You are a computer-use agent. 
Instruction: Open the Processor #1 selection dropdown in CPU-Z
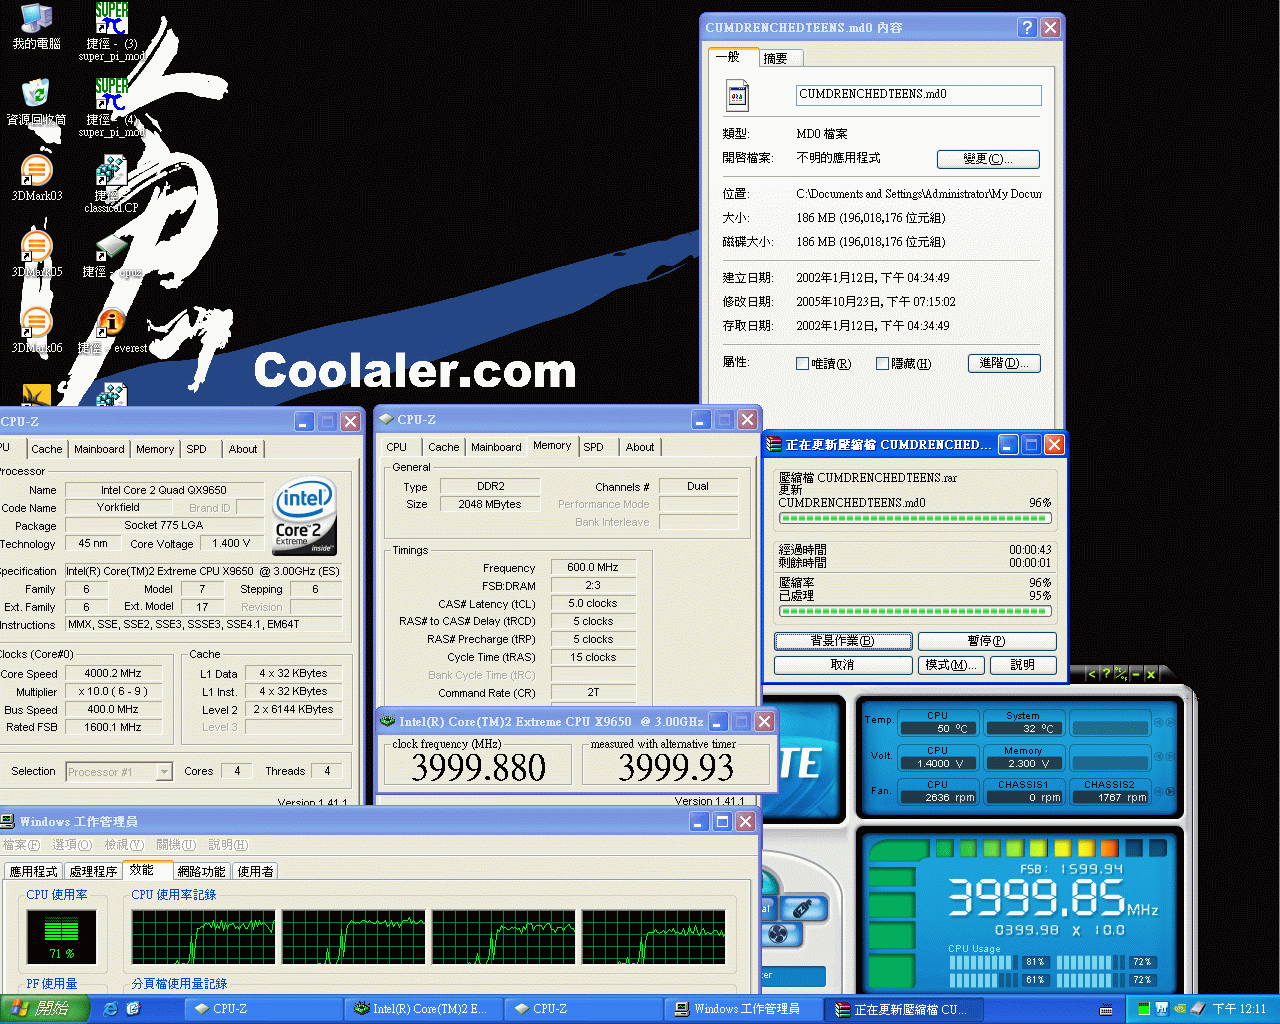click(x=119, y=771)
